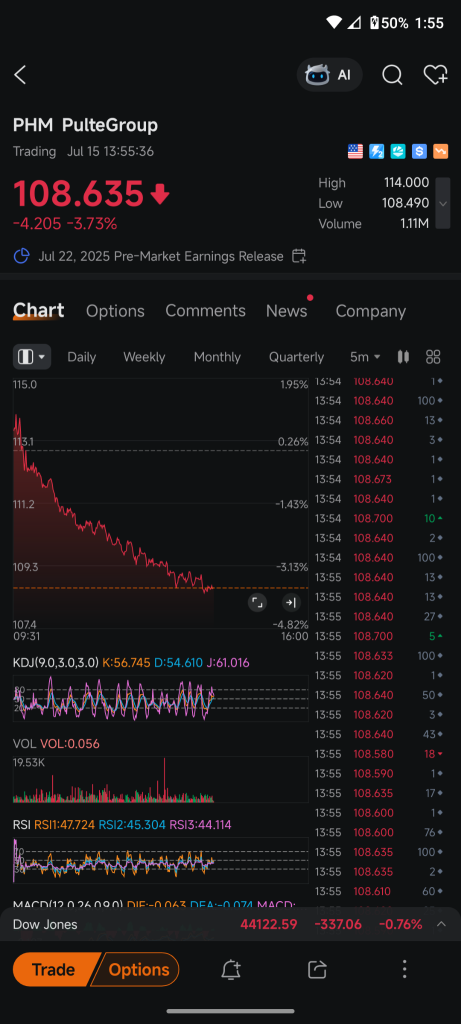The image size is (461, 1024).
Task: Tap the -4.205 -3.73% change text
Action: tap(65, 224)
